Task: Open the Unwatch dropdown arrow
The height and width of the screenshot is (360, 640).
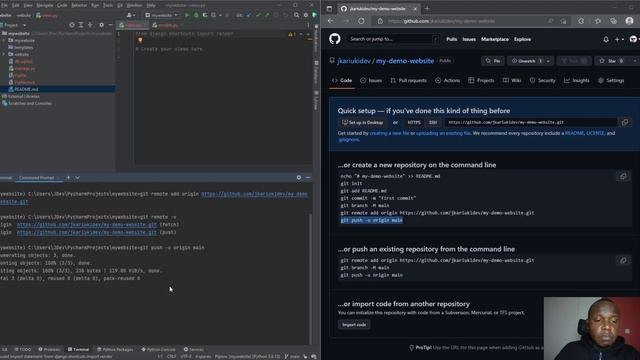Action: point(548,61)
